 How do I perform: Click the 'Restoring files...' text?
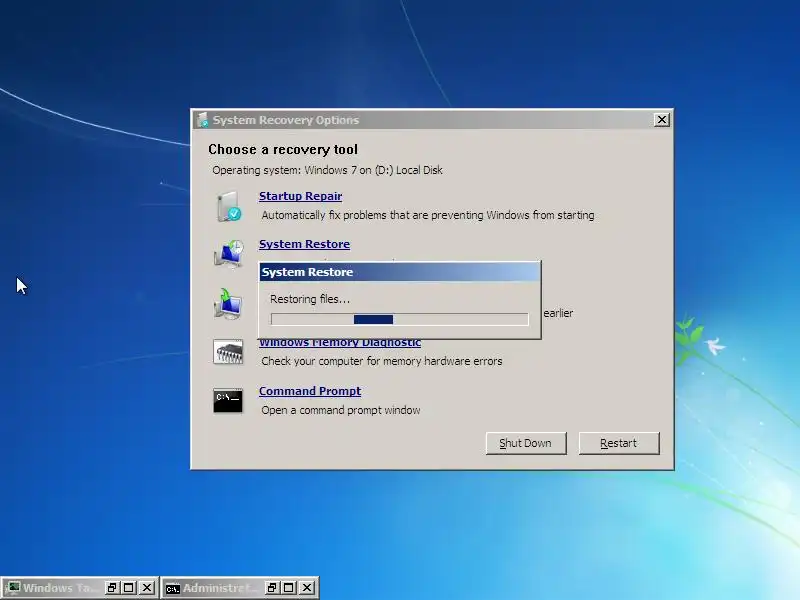coord(310,299)
